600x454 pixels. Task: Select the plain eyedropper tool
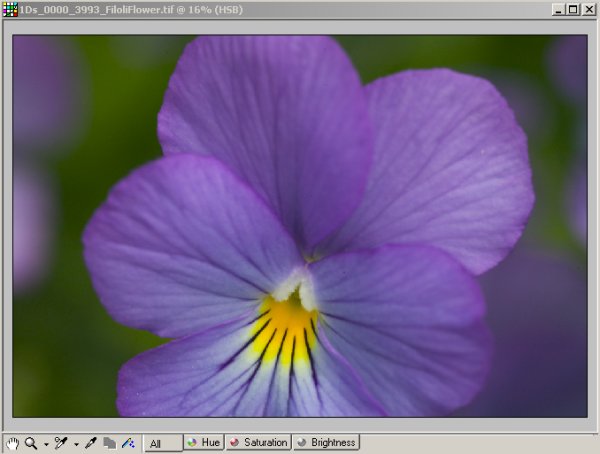coord(91,443)
